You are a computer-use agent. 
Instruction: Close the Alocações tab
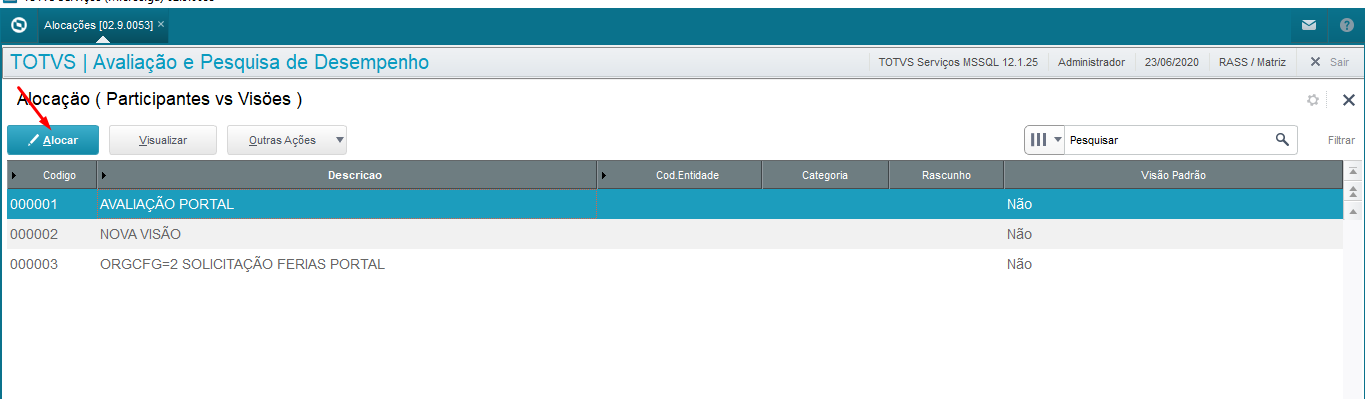coord(161,23)
